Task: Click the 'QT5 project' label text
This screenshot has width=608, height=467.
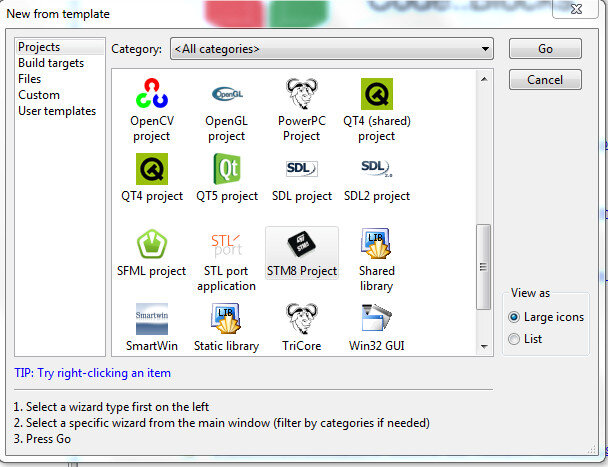Action: (227, 196)
